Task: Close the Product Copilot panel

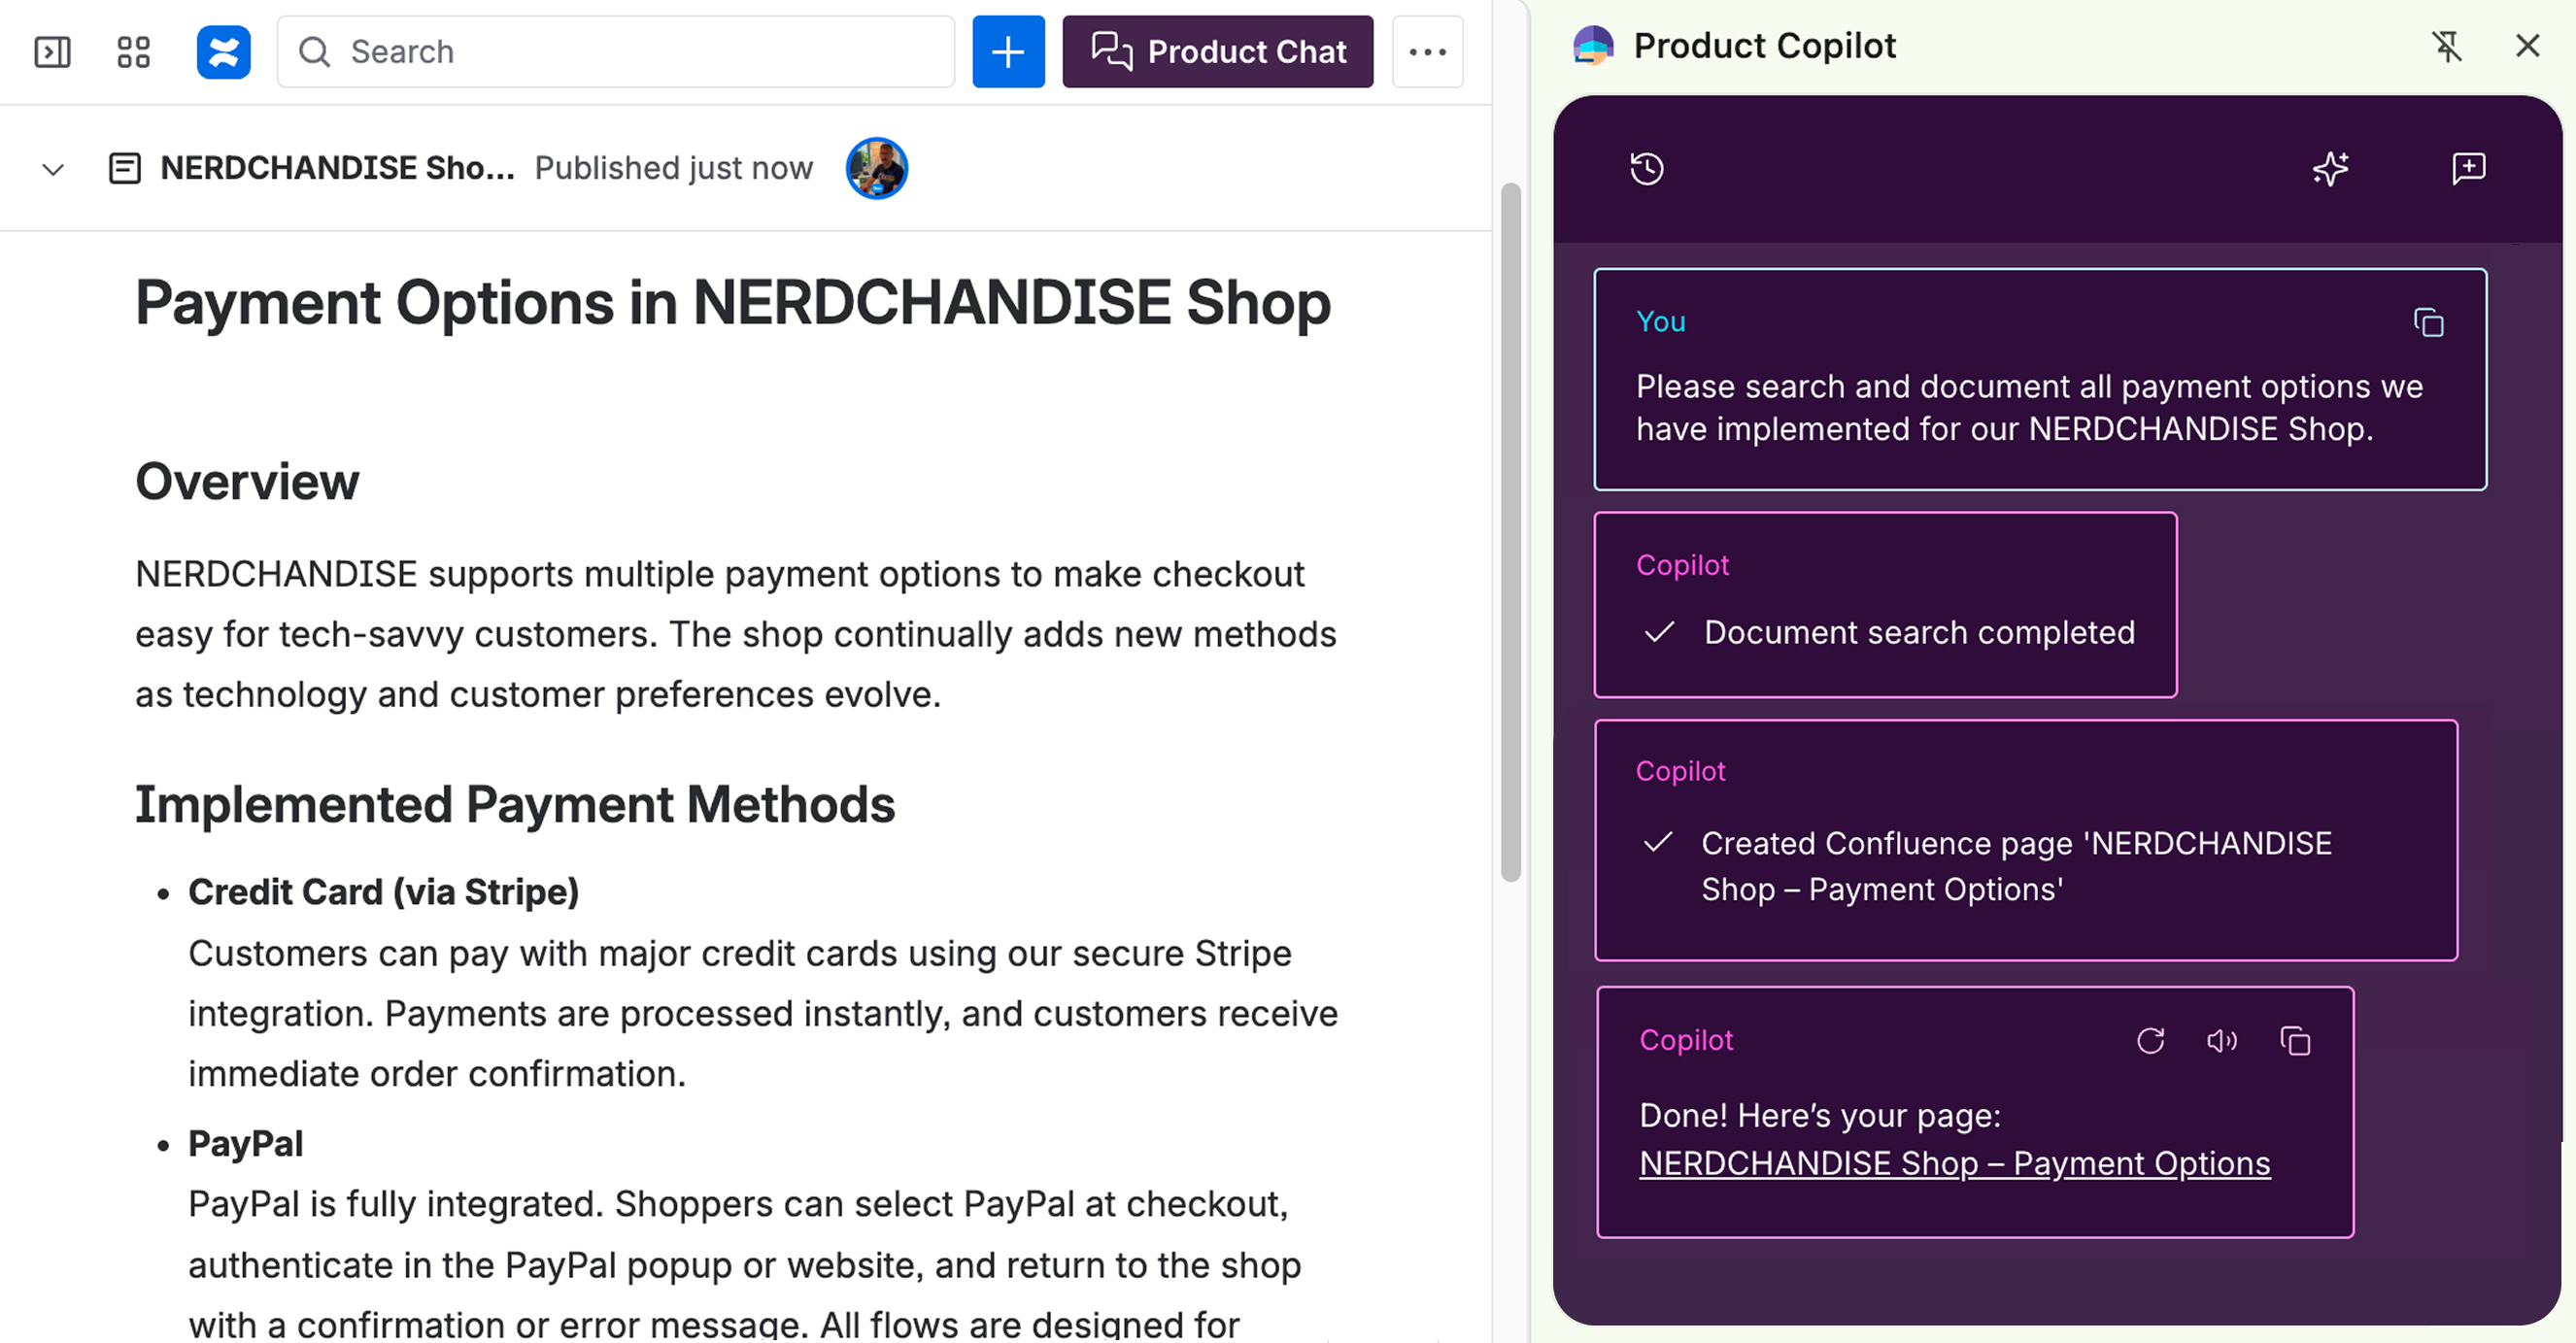Action: [2527, 46]
